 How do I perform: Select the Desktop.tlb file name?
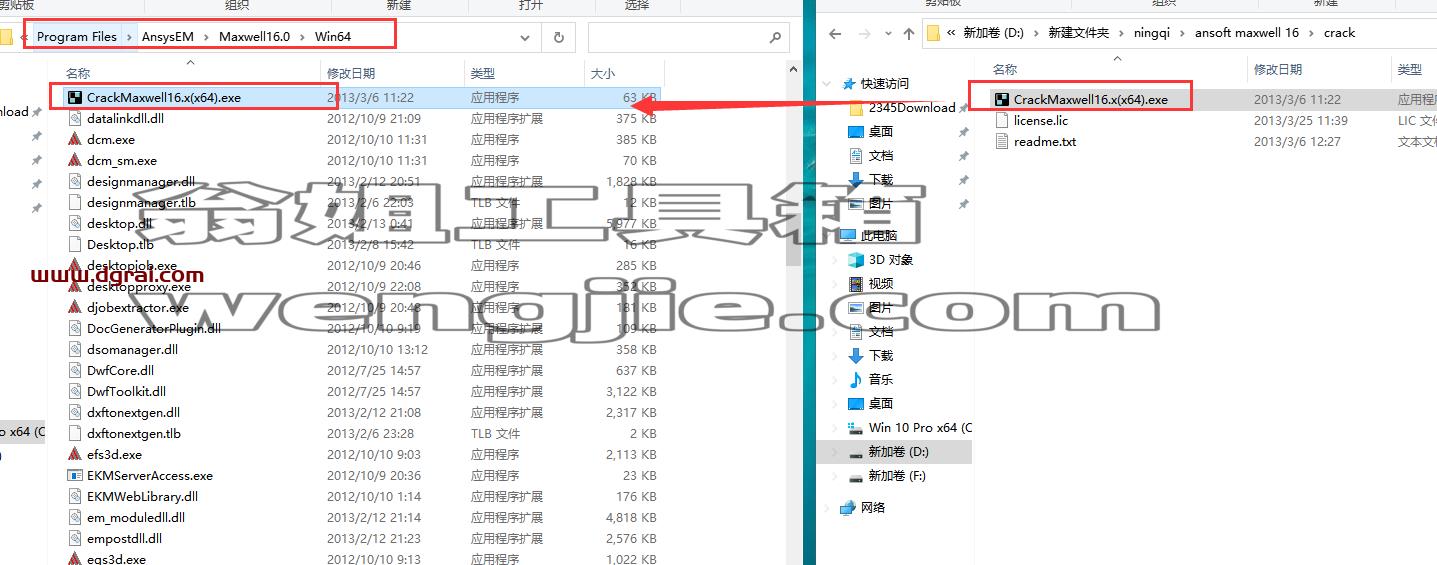pos(120,244)
